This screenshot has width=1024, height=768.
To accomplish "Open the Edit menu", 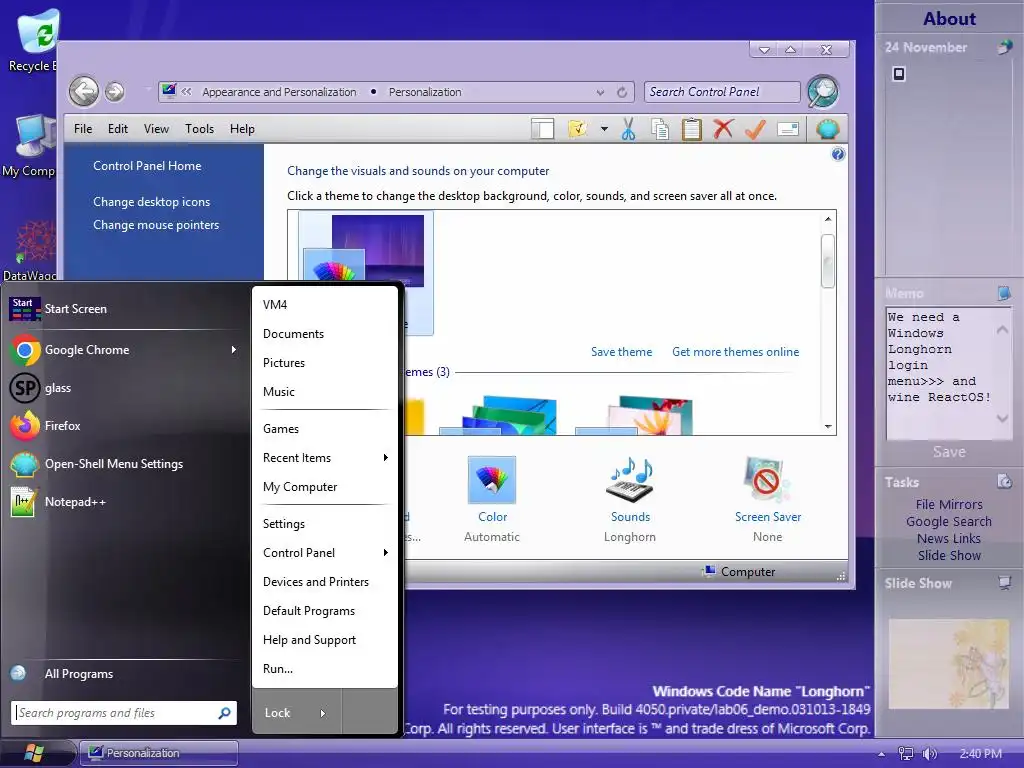I will [x=118, y=129].
